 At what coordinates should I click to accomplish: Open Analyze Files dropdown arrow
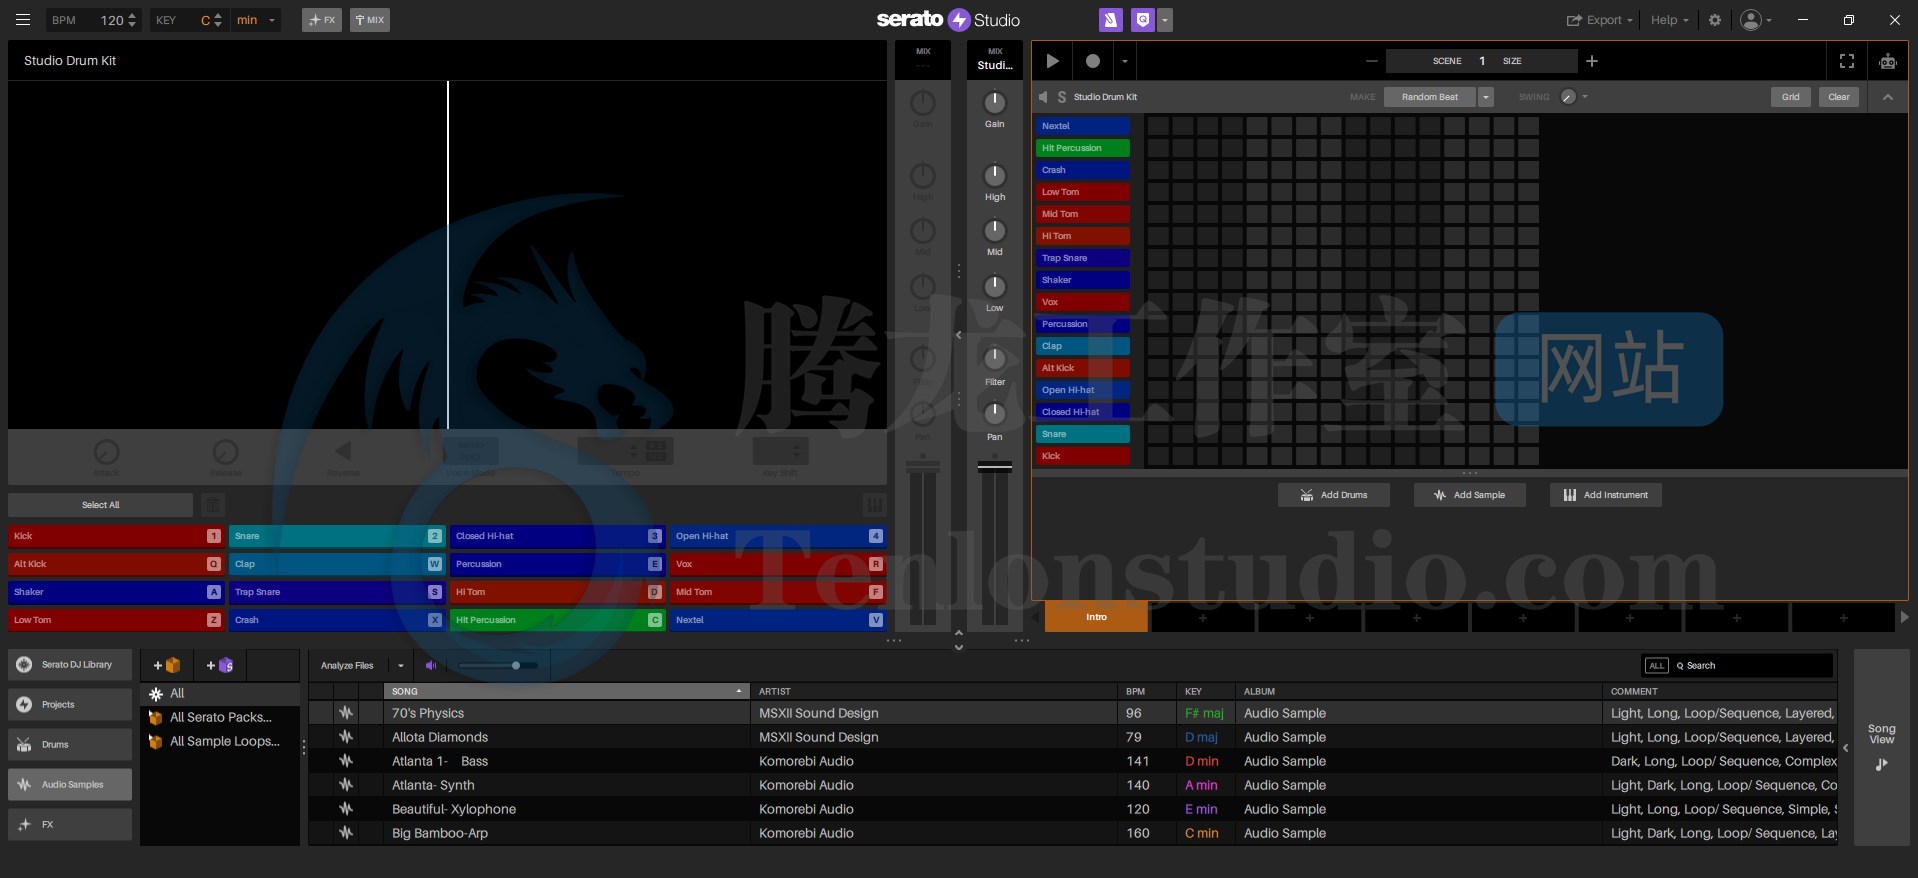click(x=400, y=665)
